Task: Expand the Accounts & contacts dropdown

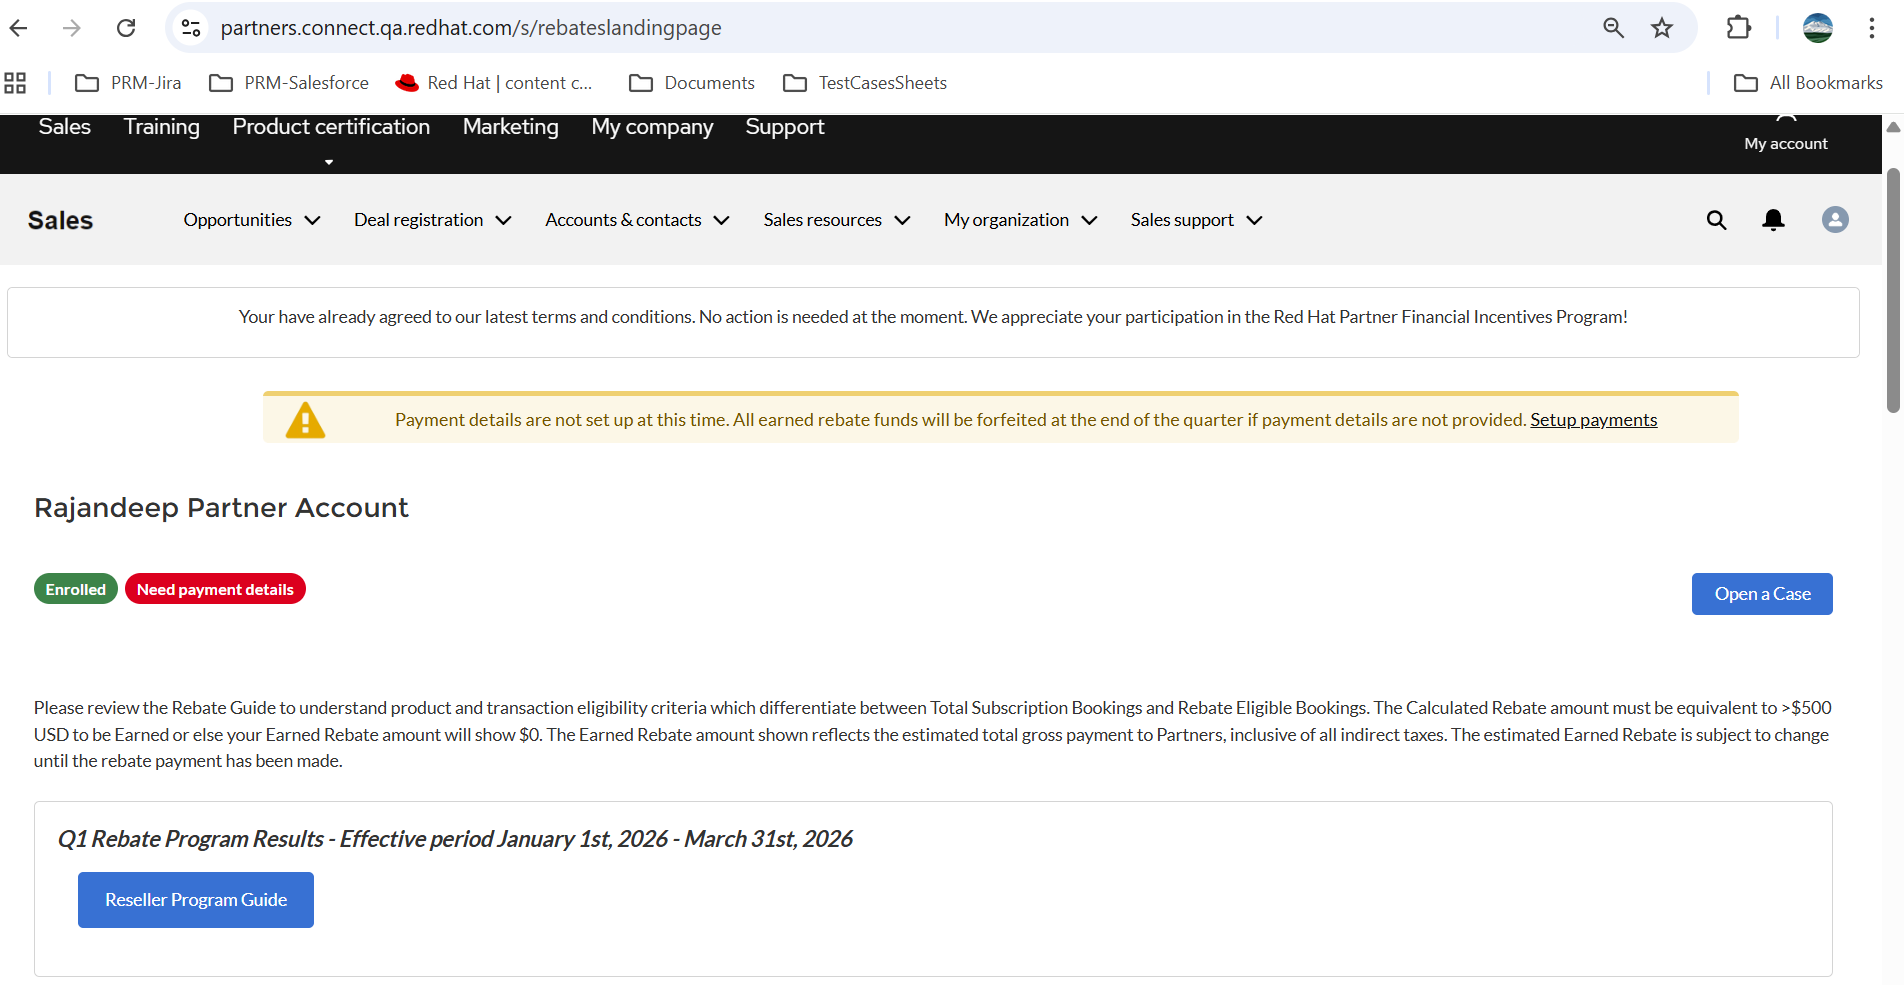Action: click(637, 220)
